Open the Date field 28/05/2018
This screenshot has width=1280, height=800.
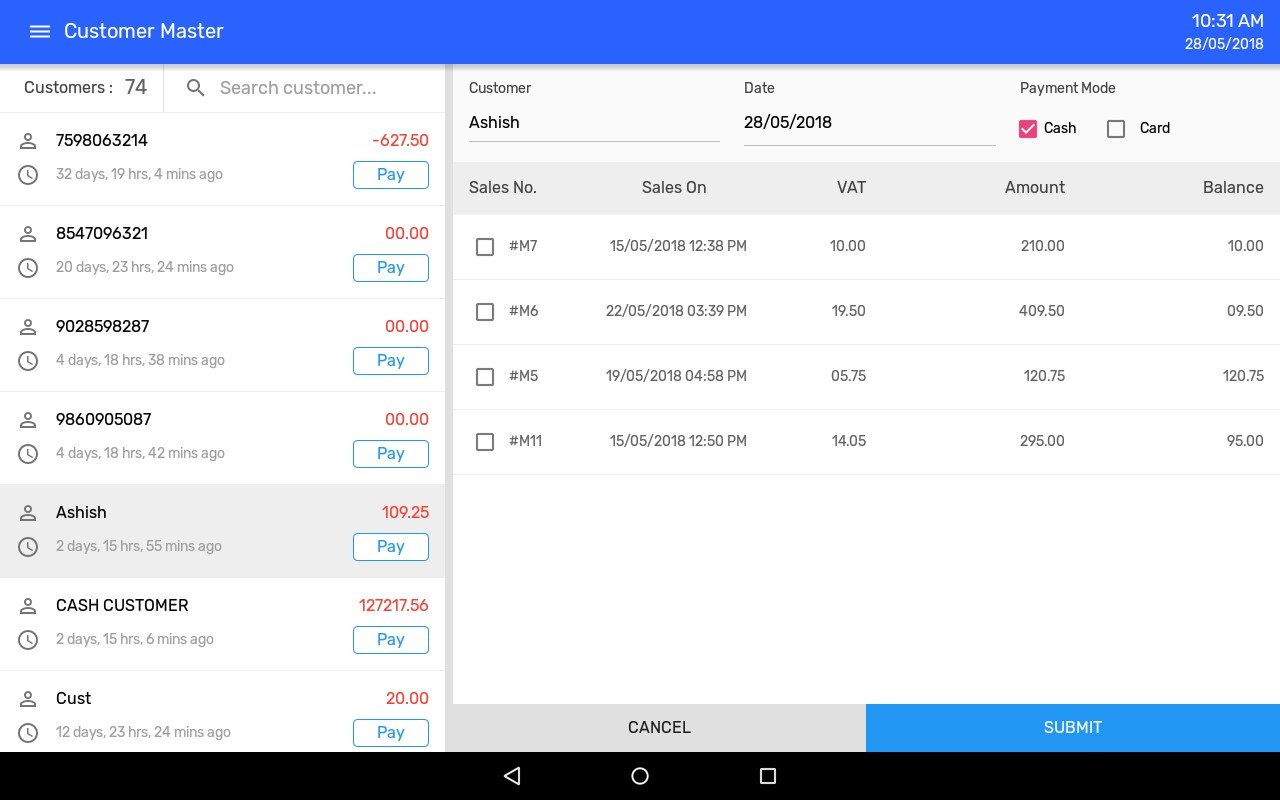pos(869,123)
